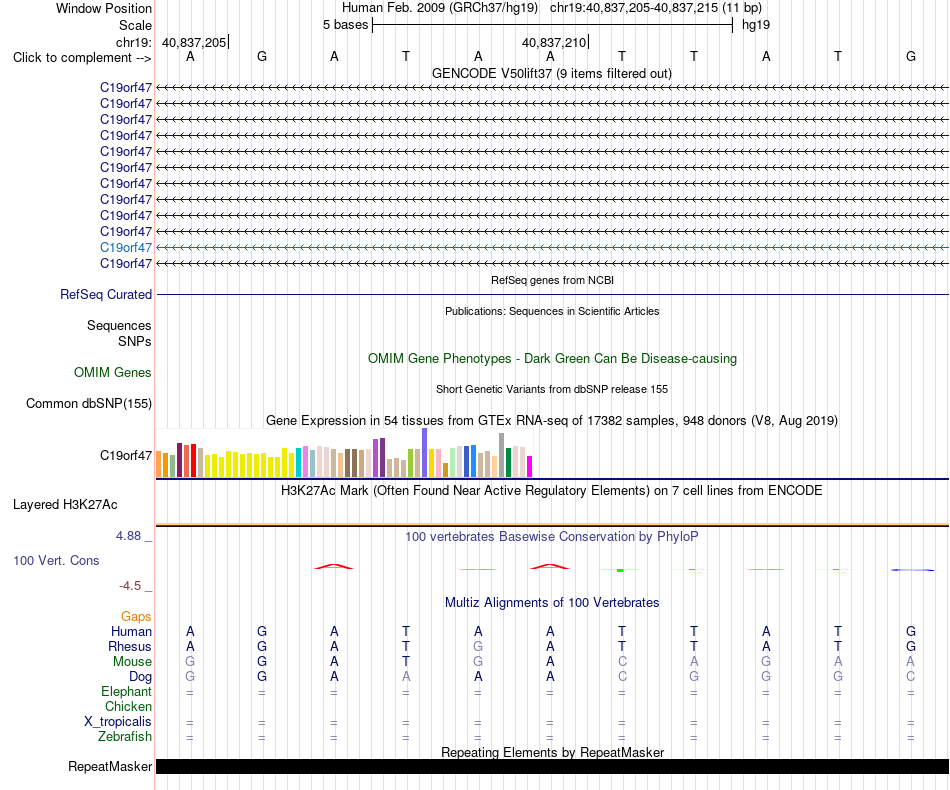The image size is (950, 790).
Task: Select the X_tropicalis alignment row label
Action: [118, 722]
